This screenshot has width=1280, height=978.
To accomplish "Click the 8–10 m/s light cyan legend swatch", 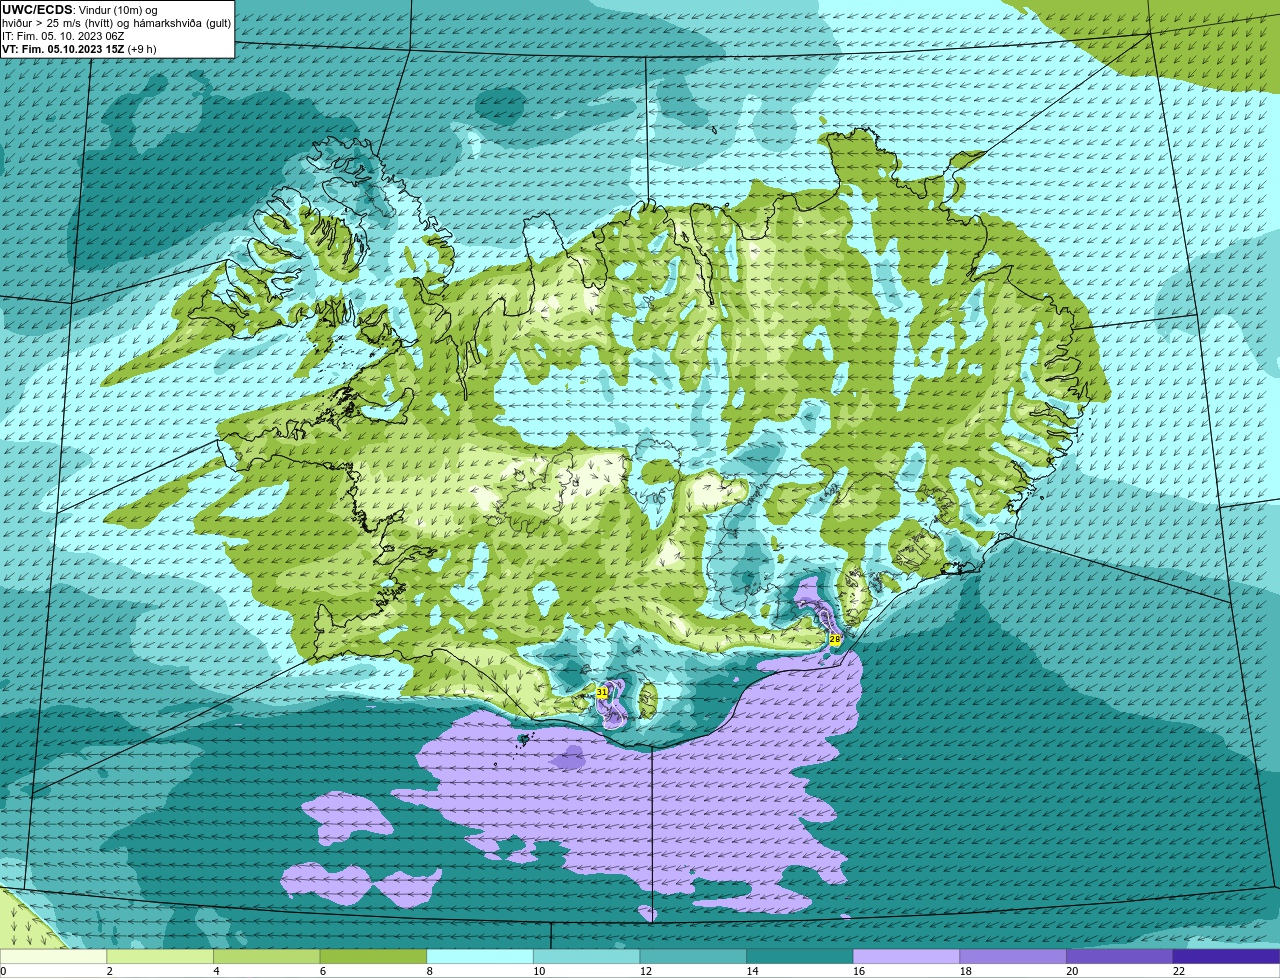I will pos(480,956).
